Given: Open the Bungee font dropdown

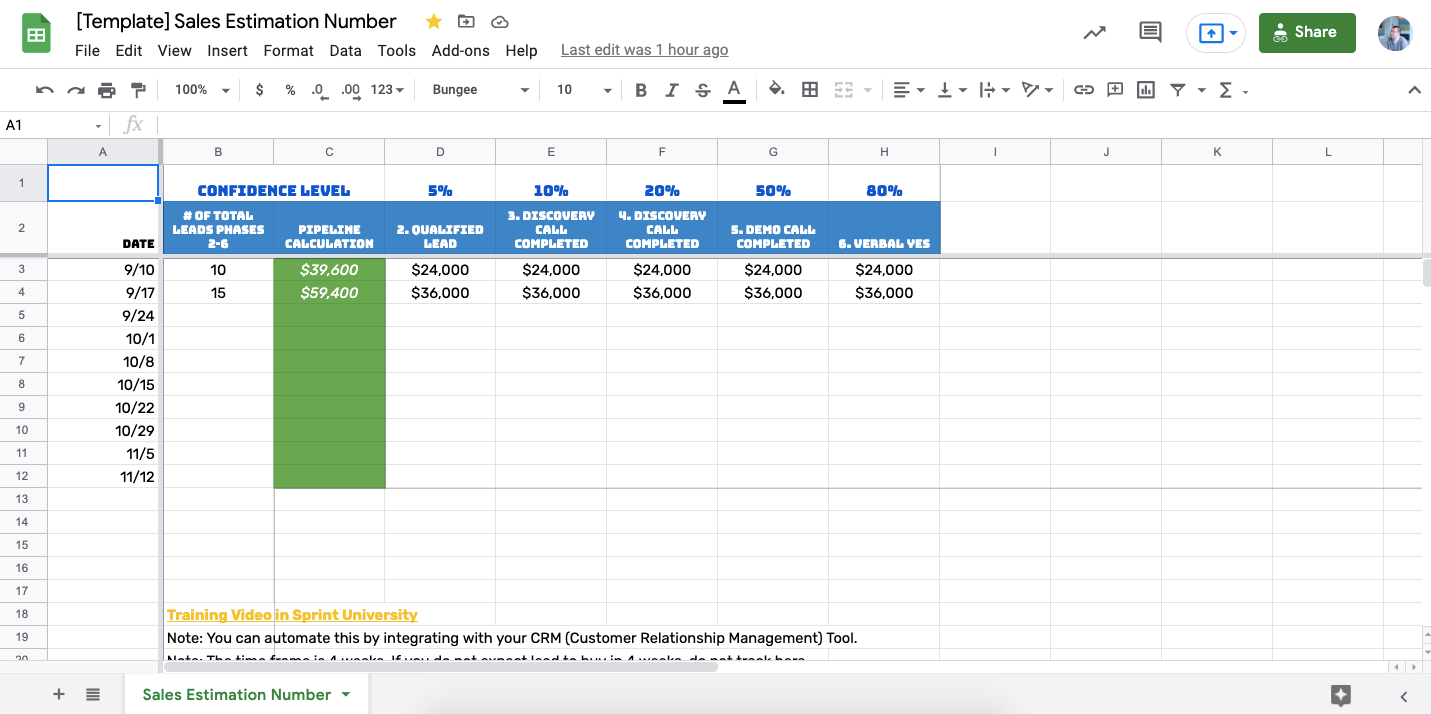Looking at the screenshot, I should 480,90.
